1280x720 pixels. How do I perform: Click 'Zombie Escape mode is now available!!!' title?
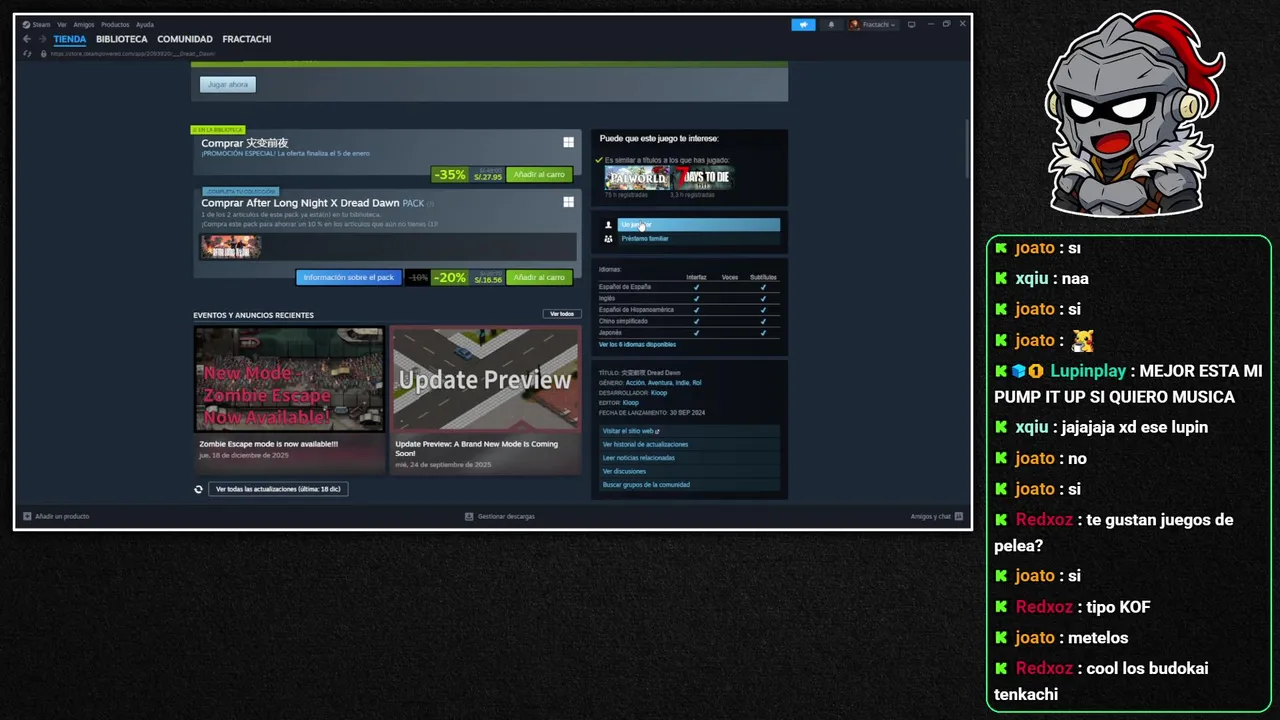click(x=269, y=444)
